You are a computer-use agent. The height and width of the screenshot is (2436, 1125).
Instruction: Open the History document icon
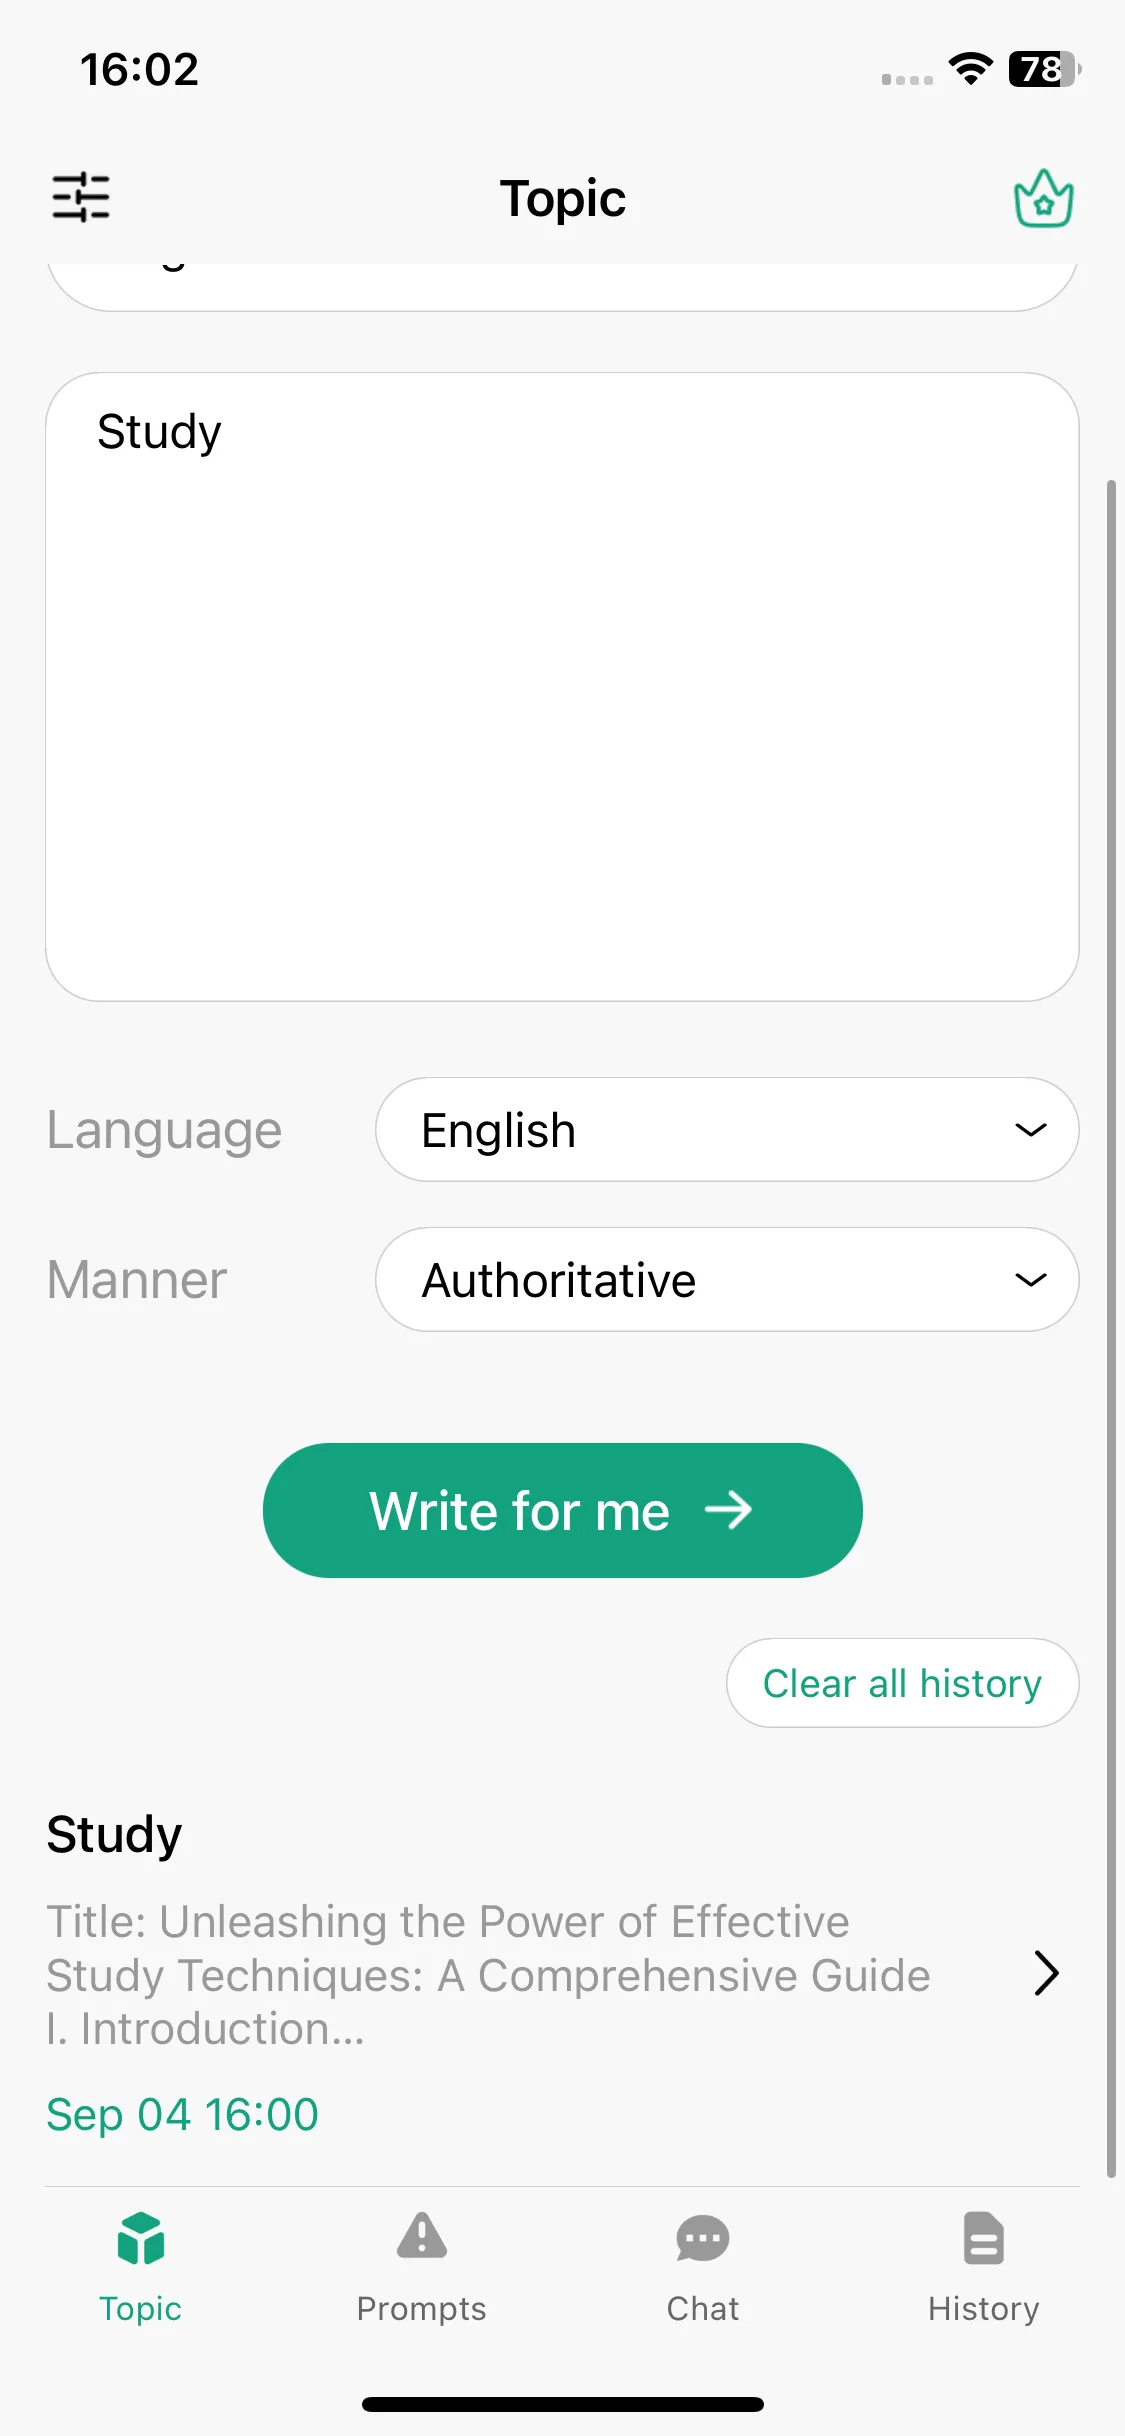984,2237
